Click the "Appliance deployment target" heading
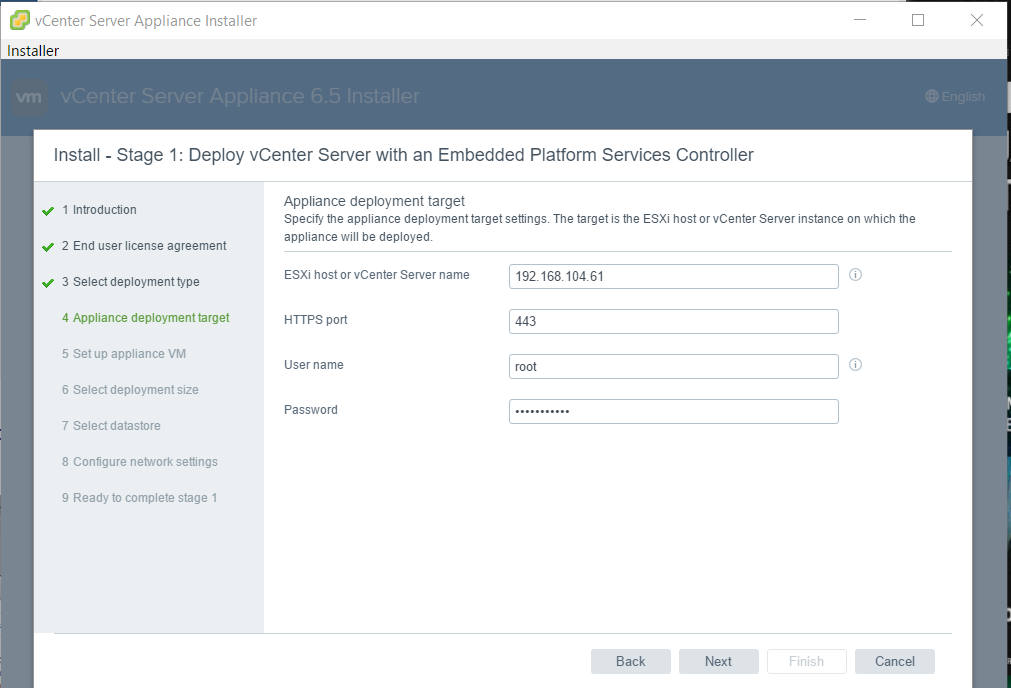The width and height of the screenshot is (1011, 688). point(374,201)
